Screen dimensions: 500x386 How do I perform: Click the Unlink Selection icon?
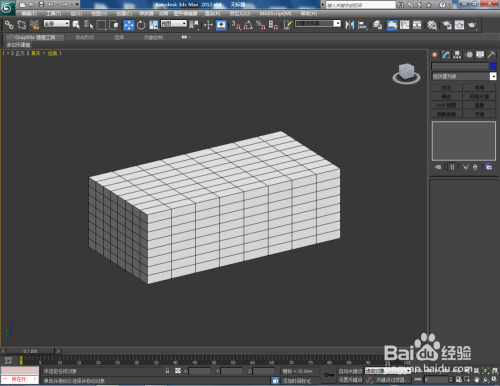22,25
